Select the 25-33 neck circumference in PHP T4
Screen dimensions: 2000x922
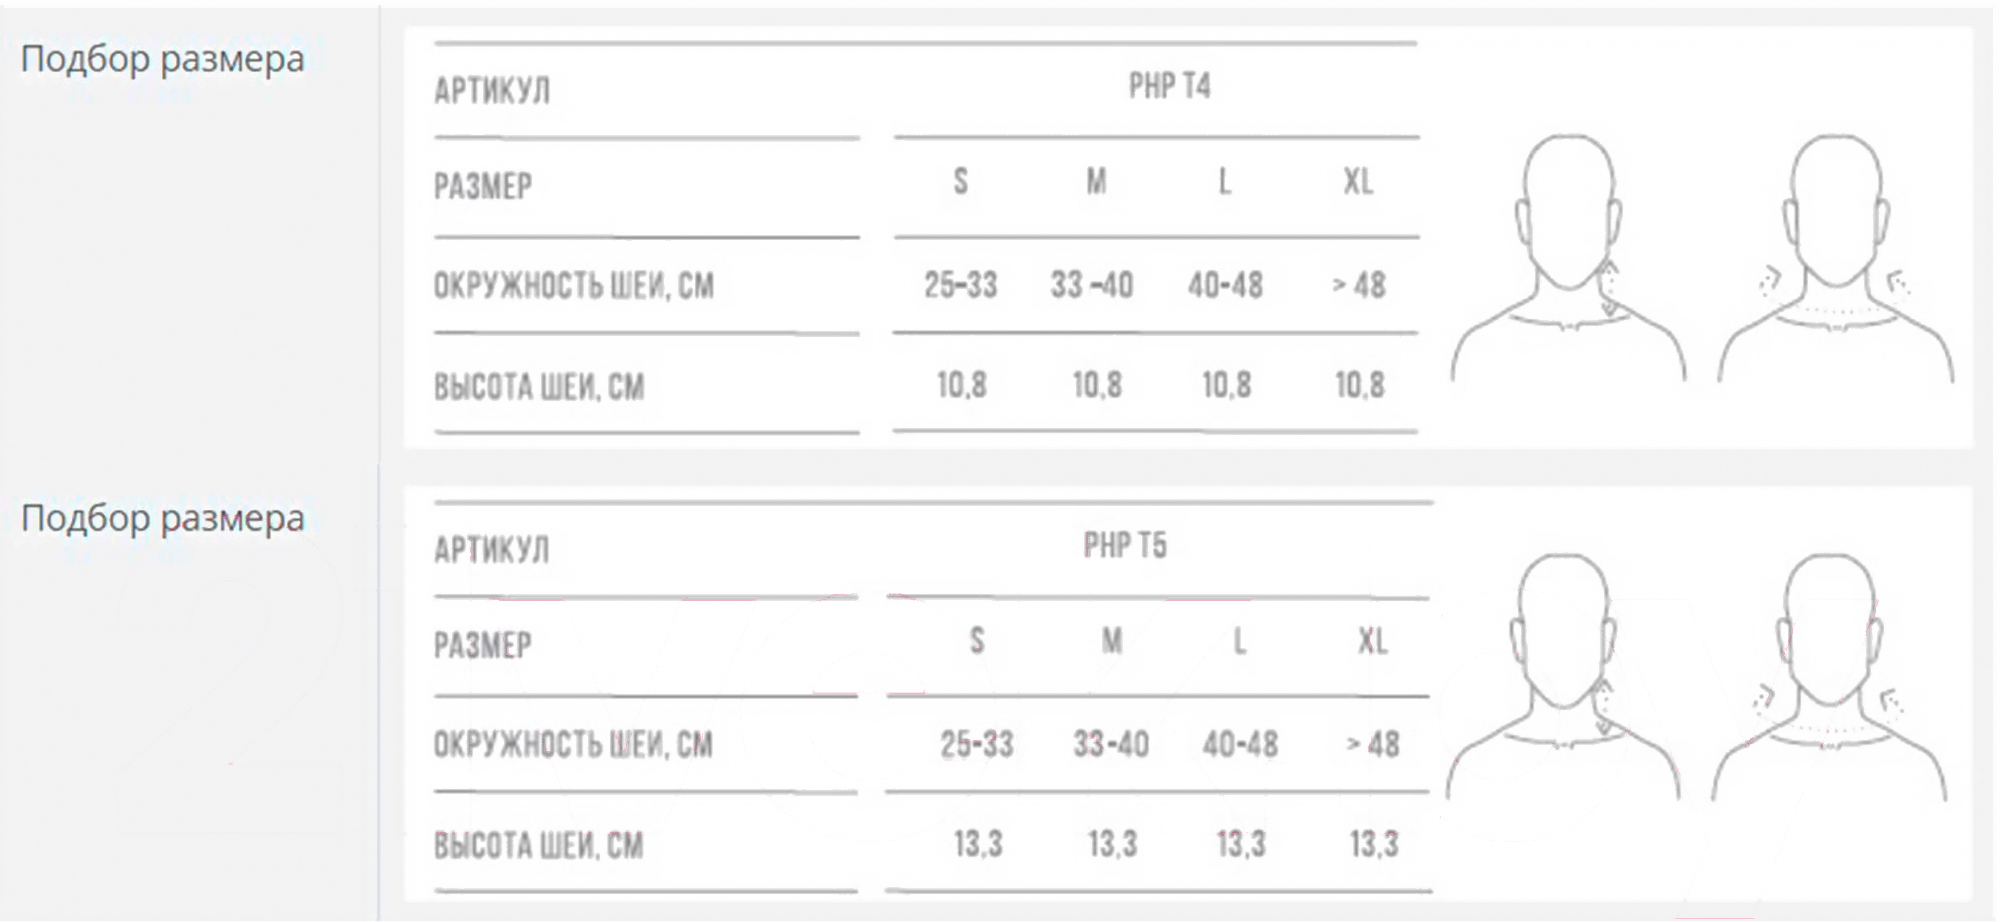click(x=960, y=286)
